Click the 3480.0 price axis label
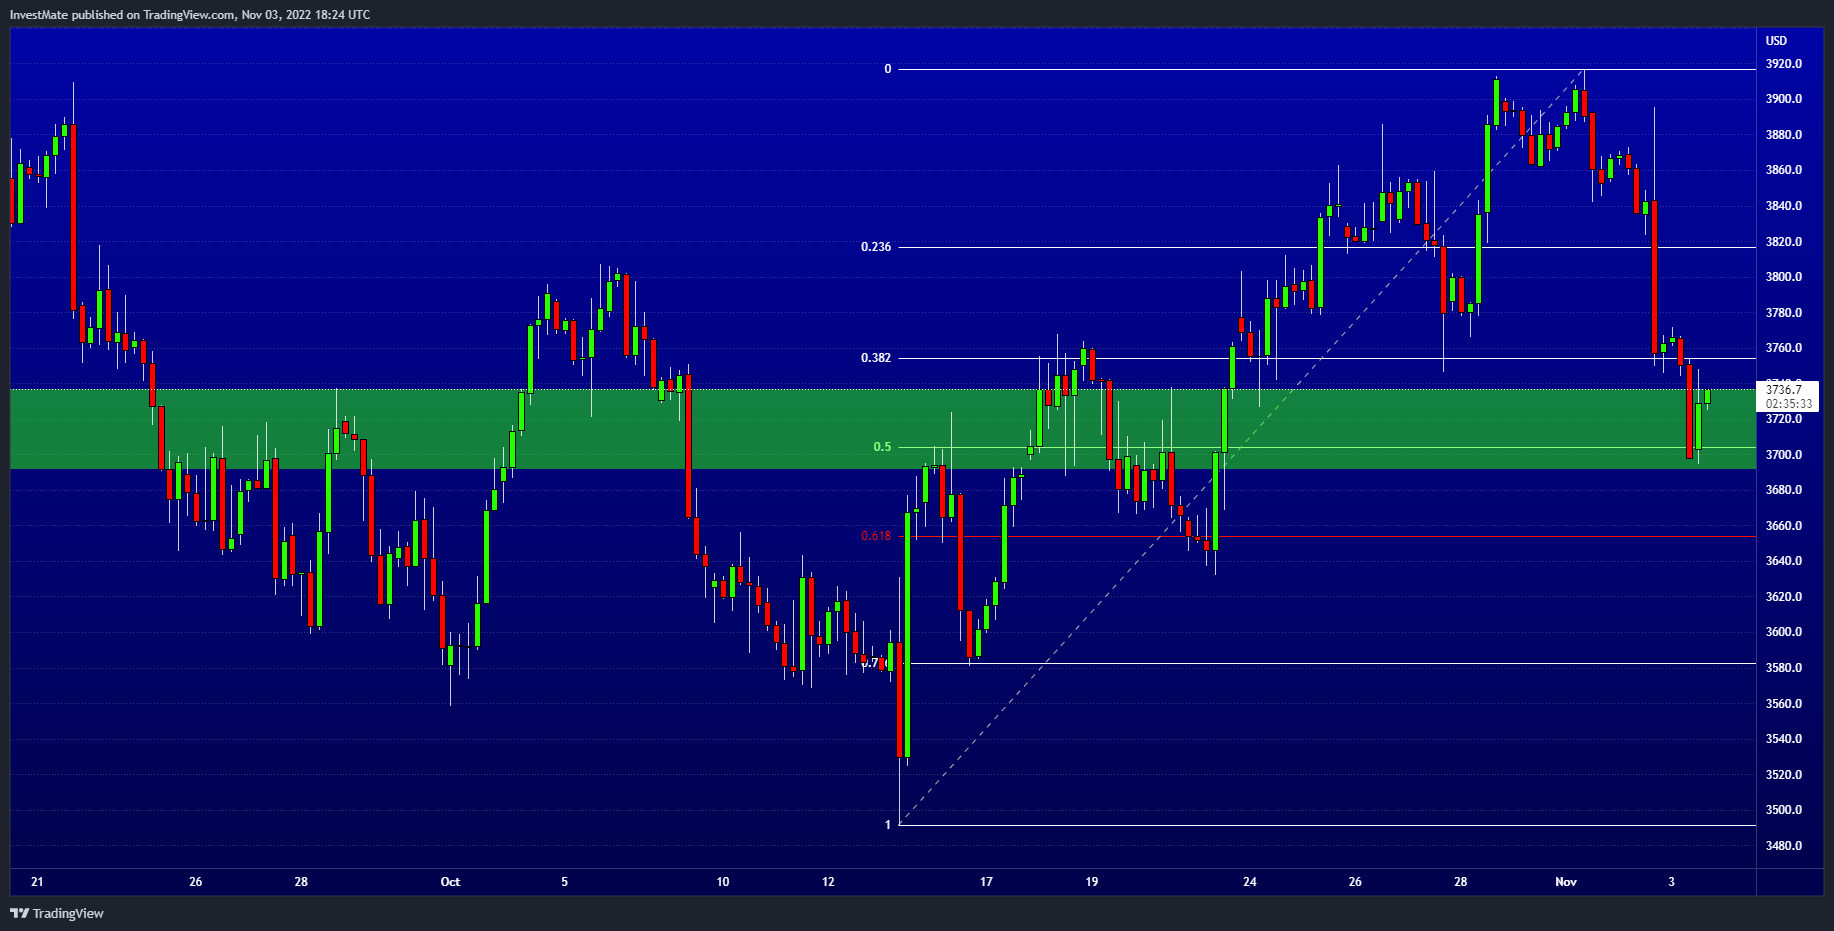 1784,846
